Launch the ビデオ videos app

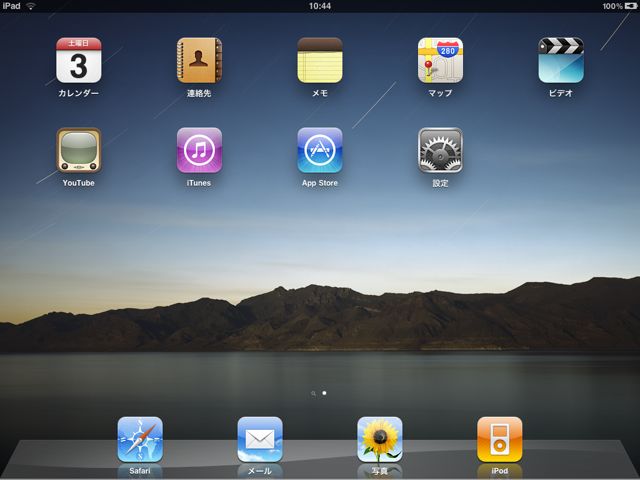[x=561, y=60]
